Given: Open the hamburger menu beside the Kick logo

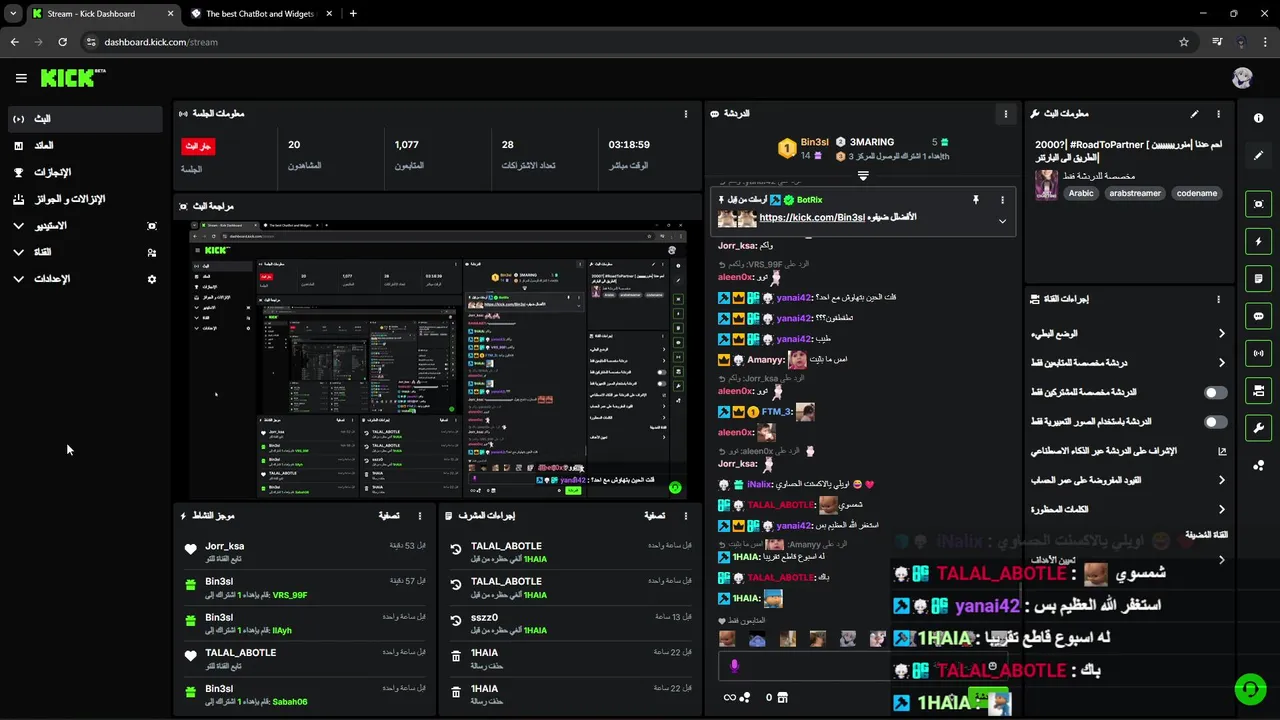Looking at the screenshot, I should point(21,78).
